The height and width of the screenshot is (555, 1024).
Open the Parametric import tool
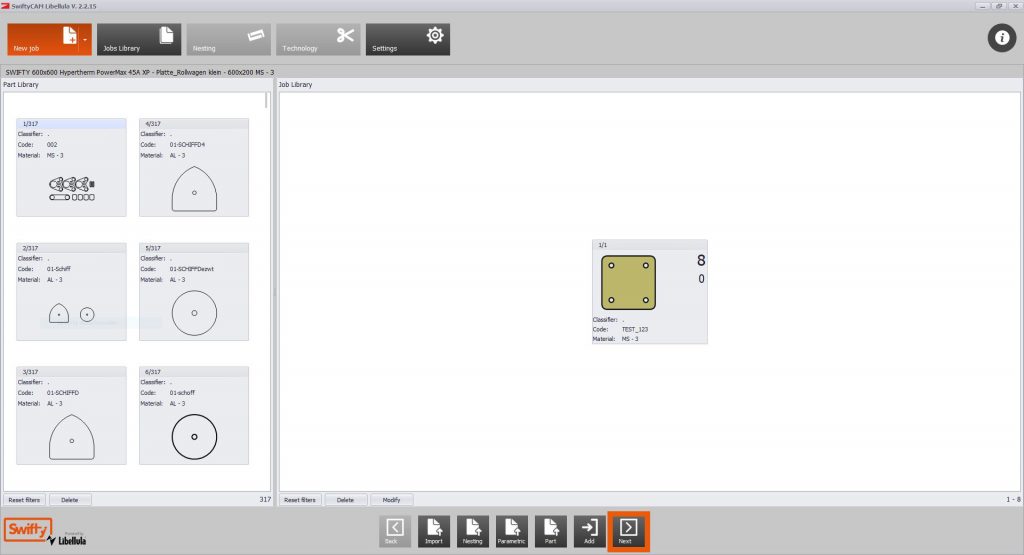(x=511, y=530)
